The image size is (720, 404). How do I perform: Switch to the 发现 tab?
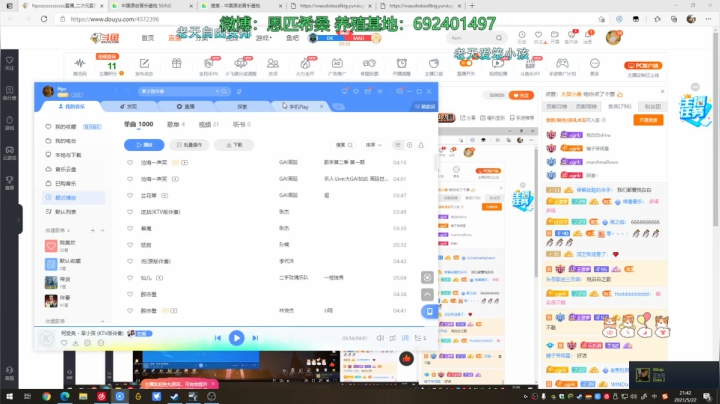point(129,107)
